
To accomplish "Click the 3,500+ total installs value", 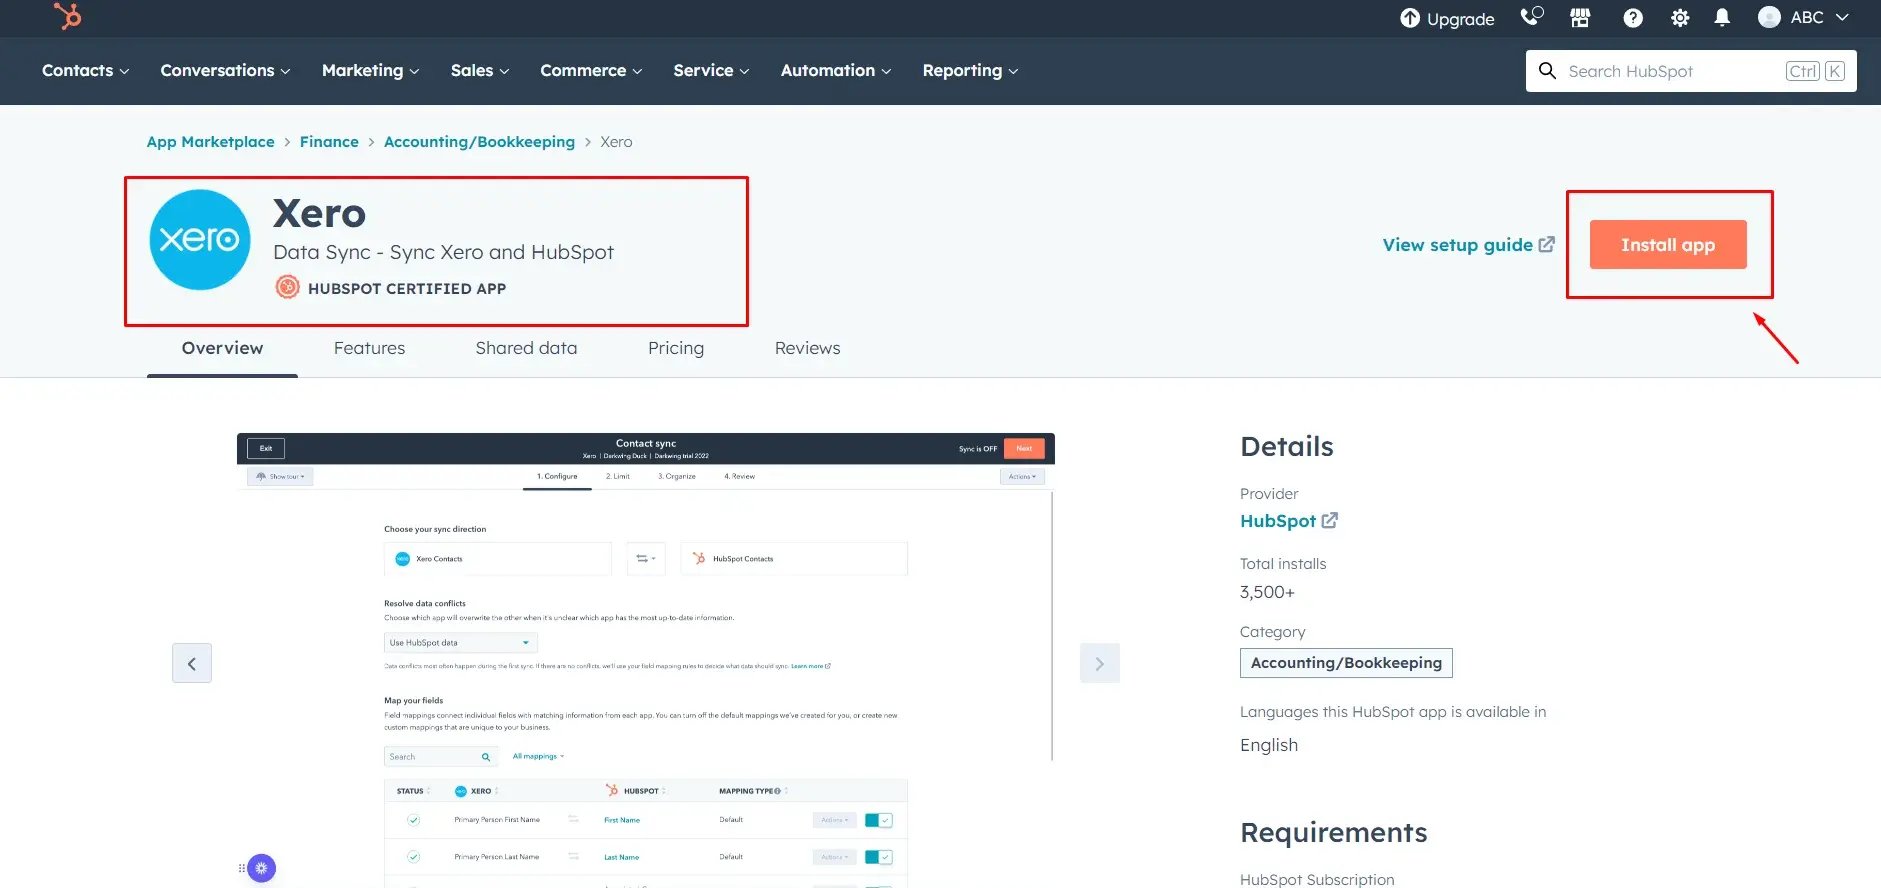I will coord(1267,592).
